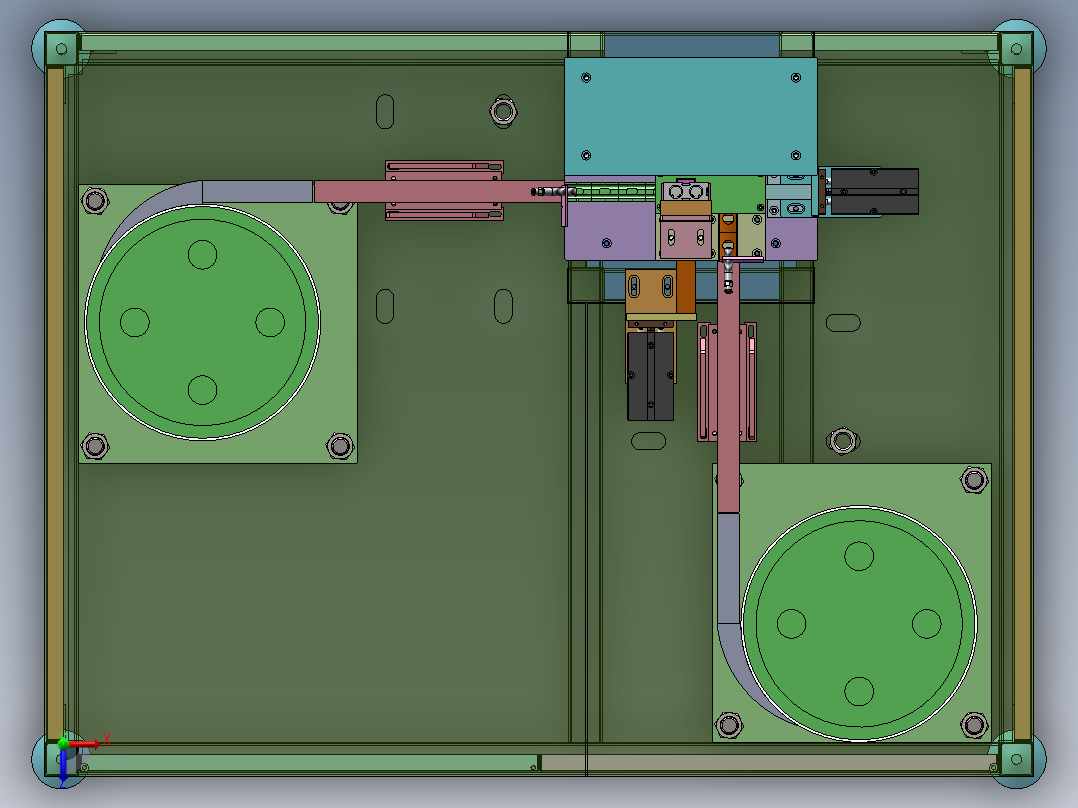The width and height of the screenshot is (1078, 808).
Task: Select bottom-right screw on teal cover plate
Action: click(795, 155)
